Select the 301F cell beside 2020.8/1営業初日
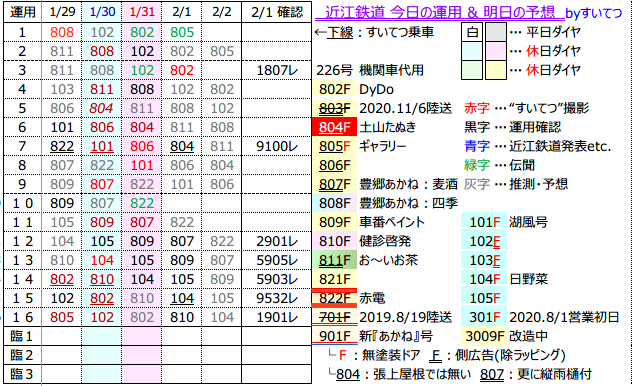Viewport: 632px width, 386px height. click(x=484, y=318)
